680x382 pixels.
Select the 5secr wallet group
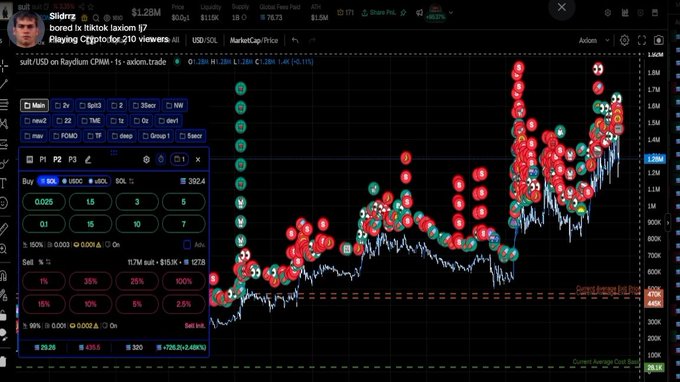(x=190, y=136)
